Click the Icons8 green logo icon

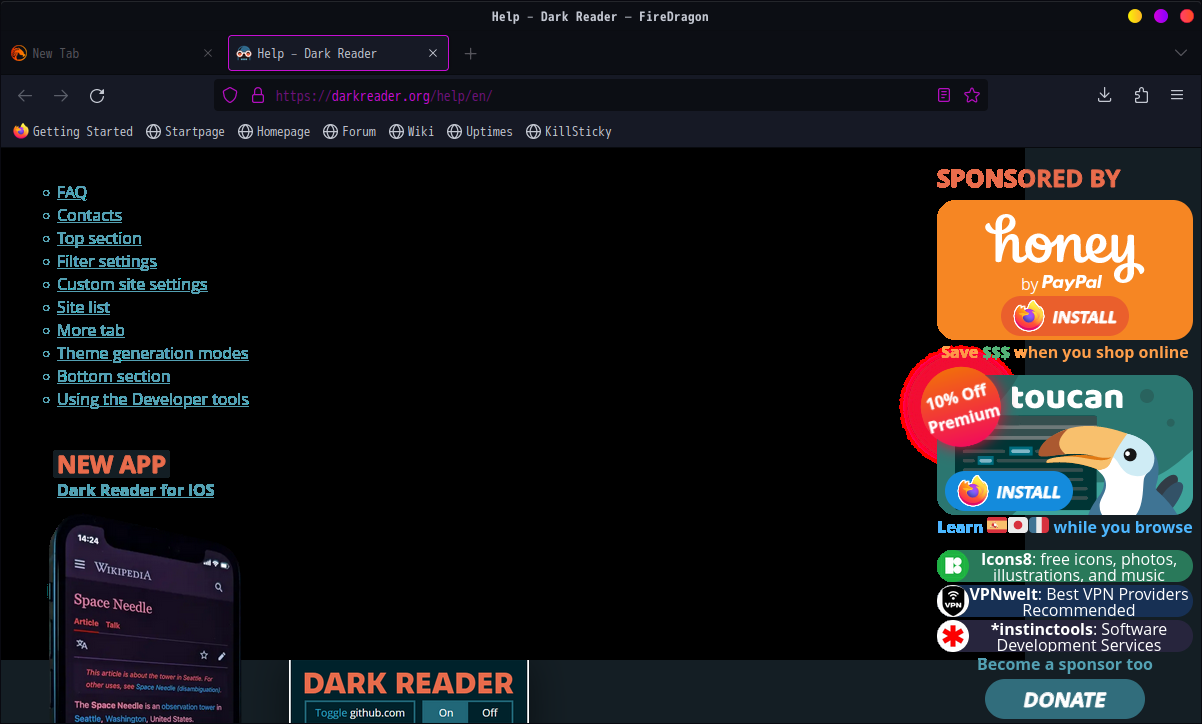point(953,567)
